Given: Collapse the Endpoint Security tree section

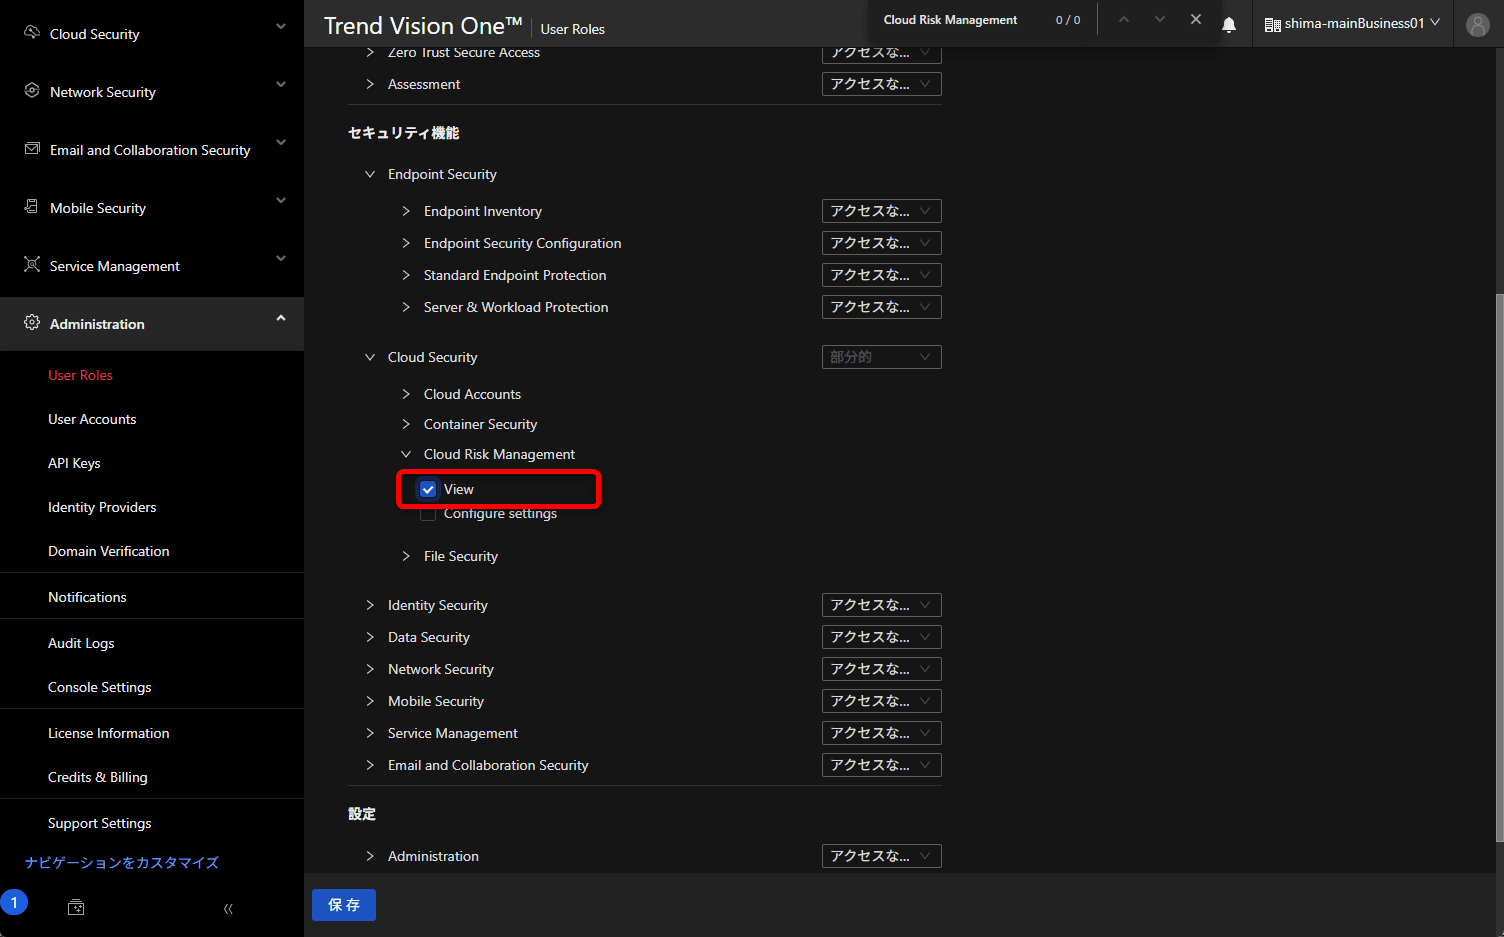Looking at the screenshot, I should click(x=370, y=174).
